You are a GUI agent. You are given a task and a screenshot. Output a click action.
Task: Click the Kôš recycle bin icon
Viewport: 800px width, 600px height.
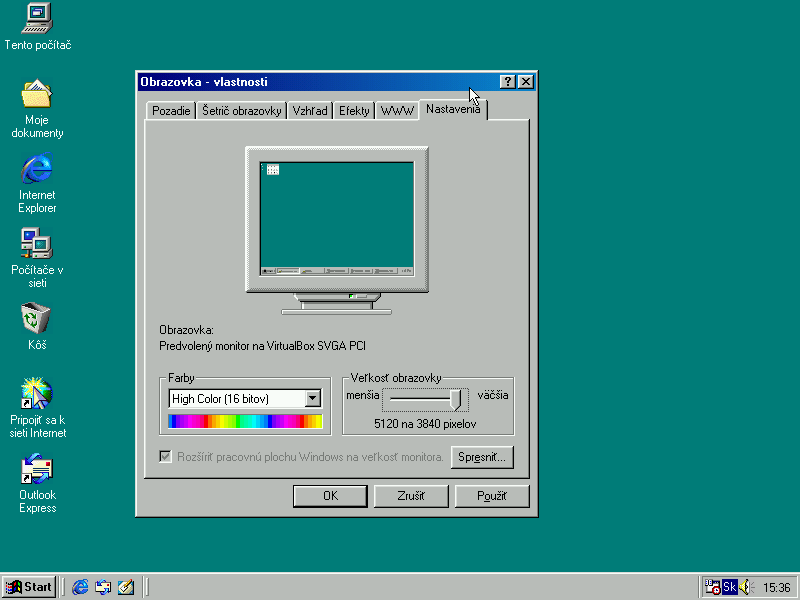(37, 319)
